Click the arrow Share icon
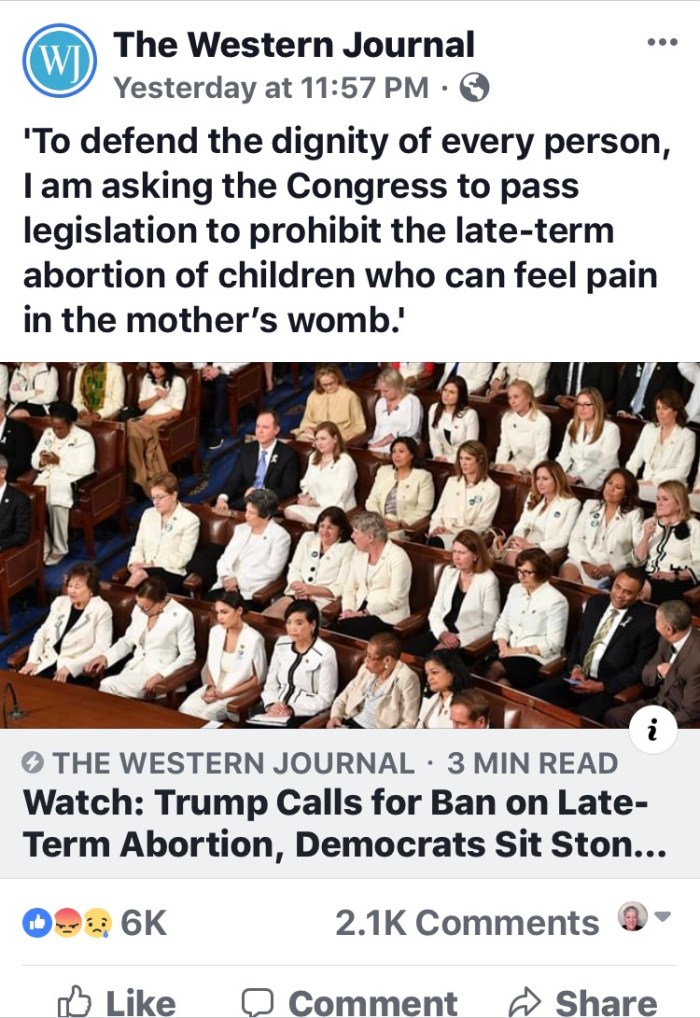This screenshot has height=1018, width=700. point(524,1002)
